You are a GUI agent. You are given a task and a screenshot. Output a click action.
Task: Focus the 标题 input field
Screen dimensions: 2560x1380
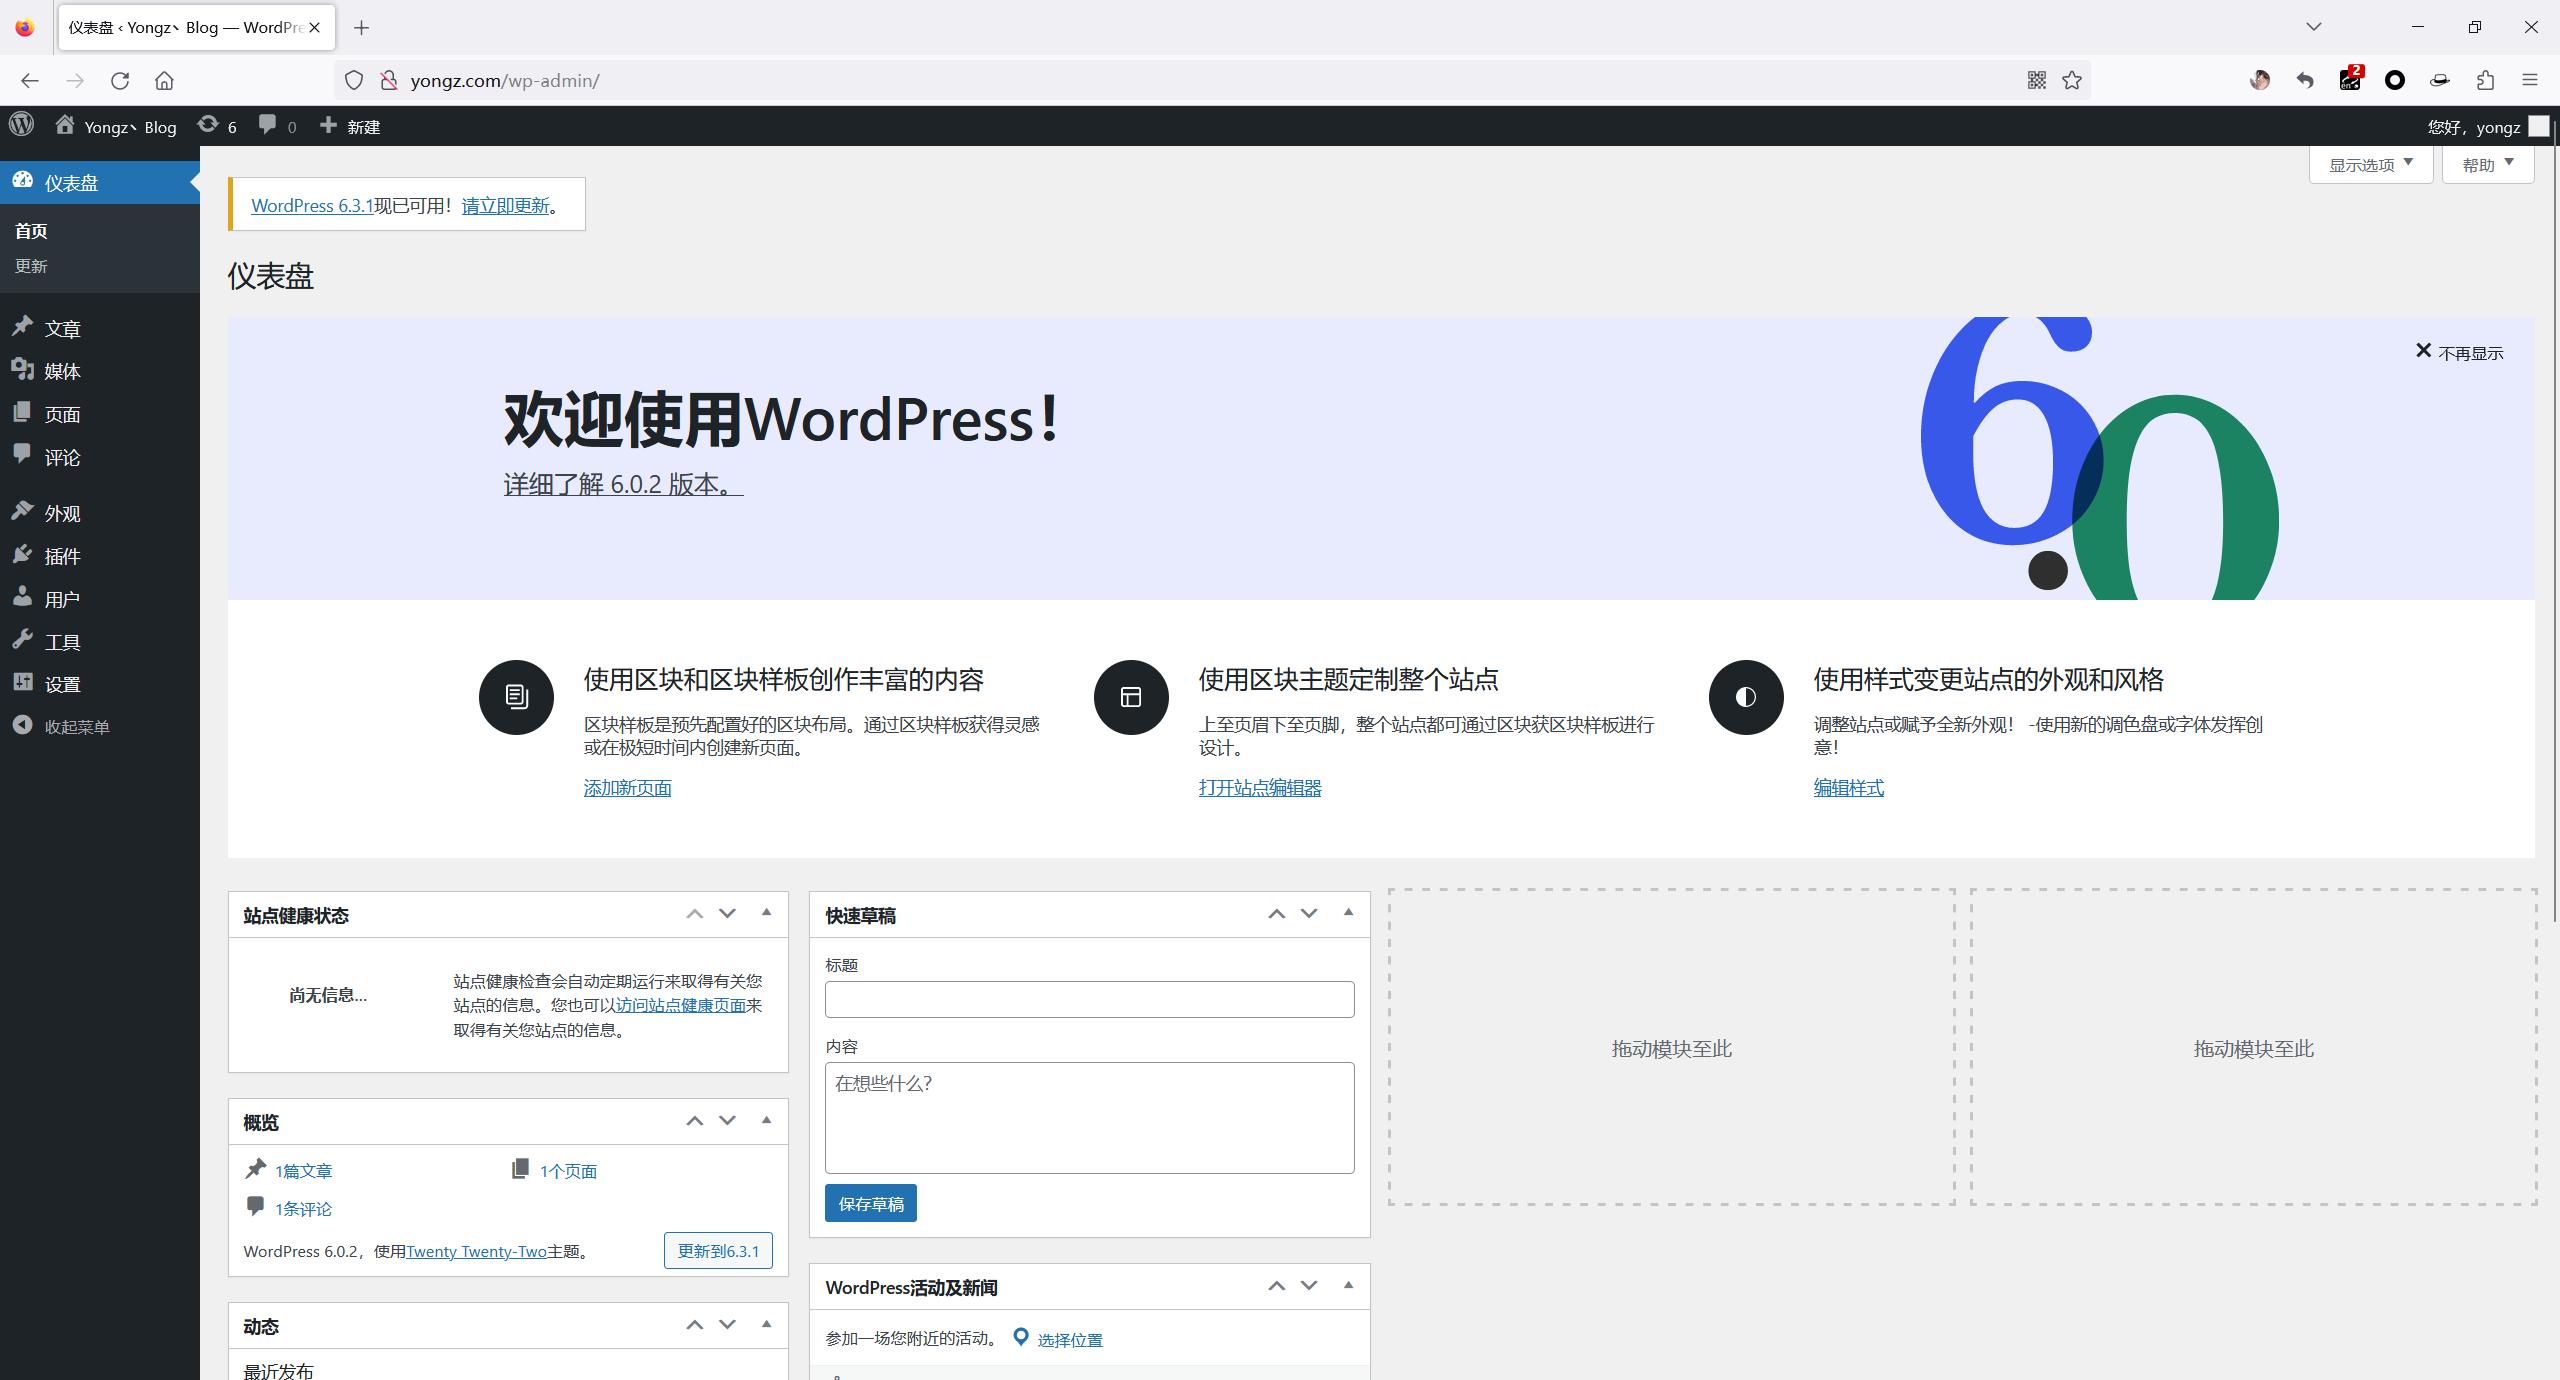point(1090,999)
